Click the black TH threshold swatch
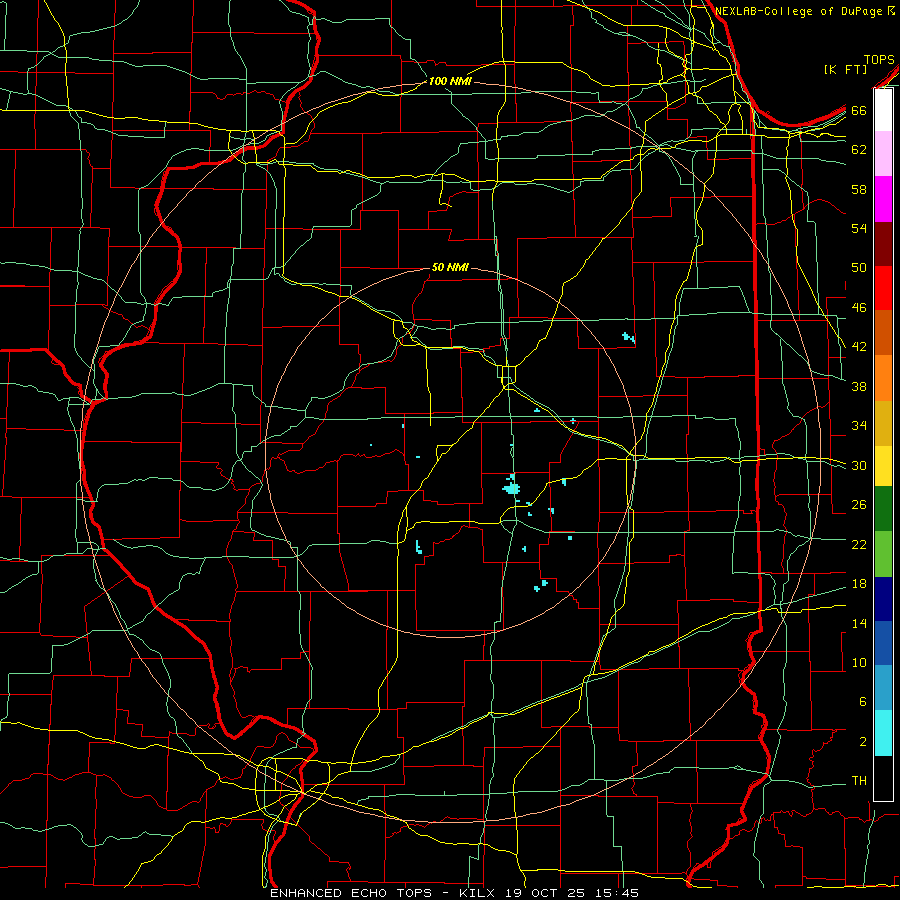The width and height of the screenshot is (900, 900). pos(883,778)
